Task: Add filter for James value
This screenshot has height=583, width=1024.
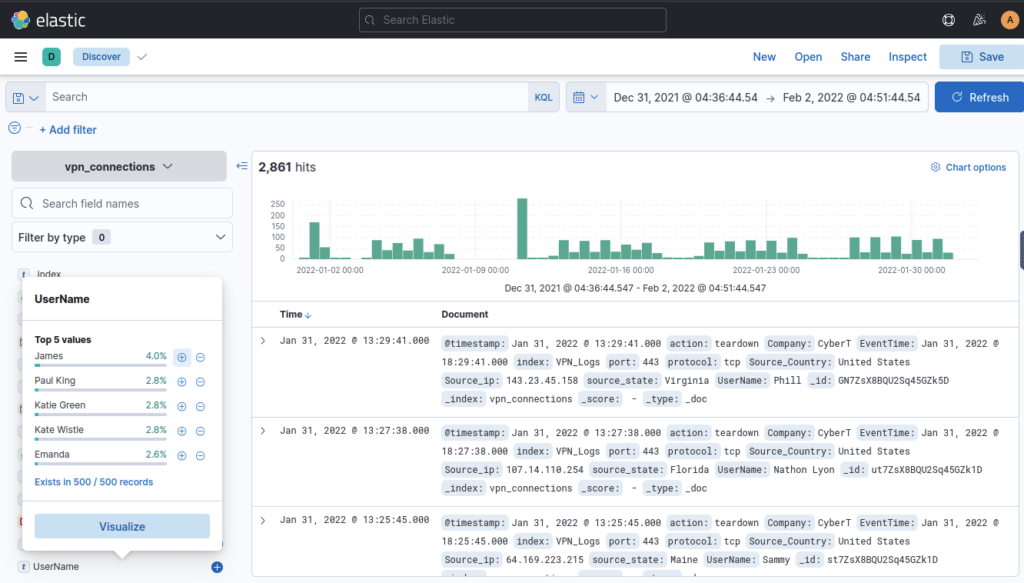Action: [x=182, y=357]
